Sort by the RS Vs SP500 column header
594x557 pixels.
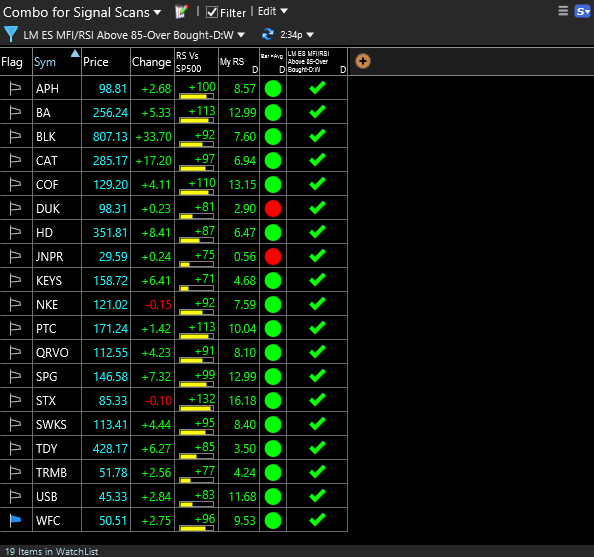click(196, 62)
